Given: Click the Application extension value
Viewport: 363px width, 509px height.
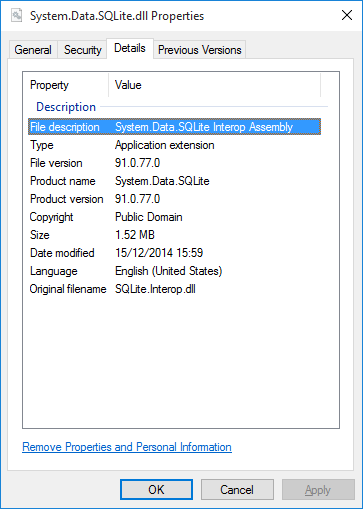Looking at the screenshot, I should click(x=165, y=145).
